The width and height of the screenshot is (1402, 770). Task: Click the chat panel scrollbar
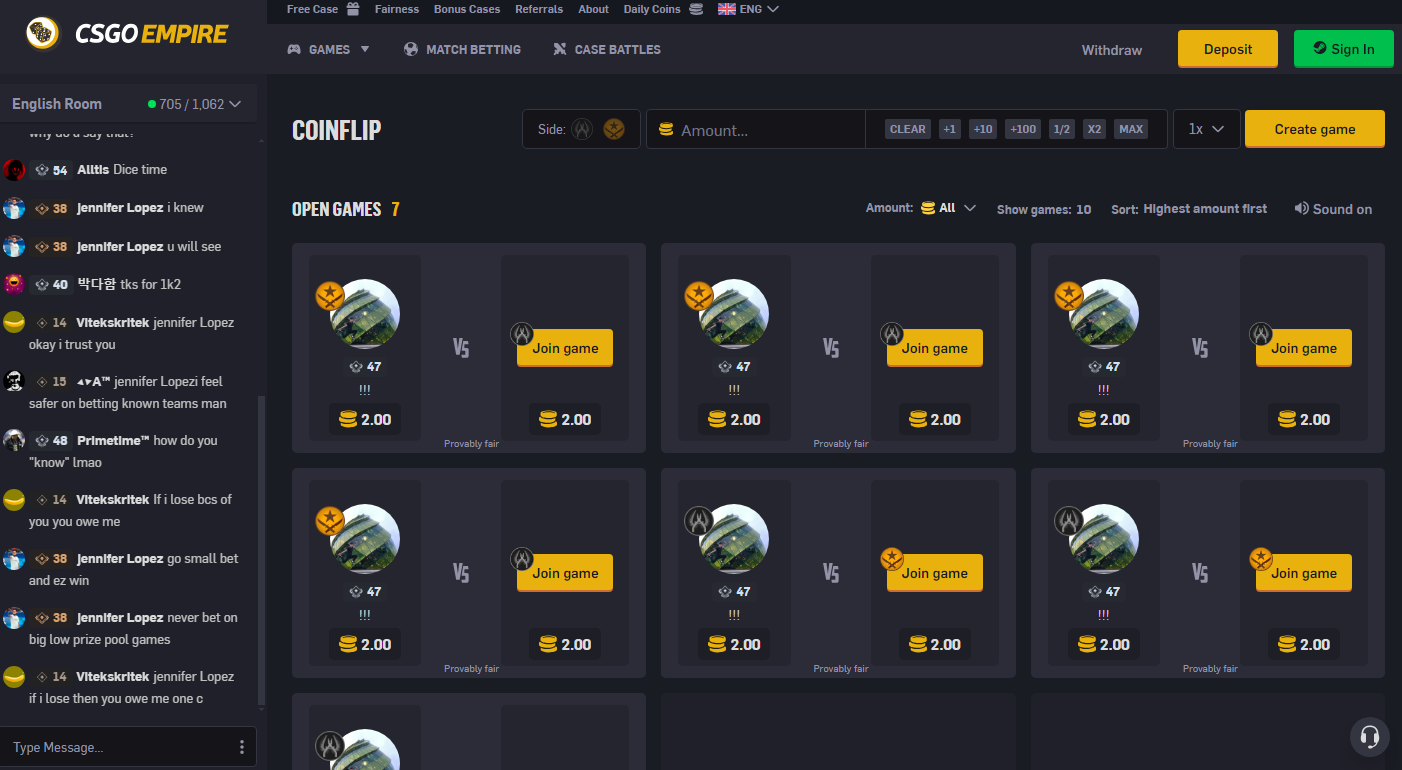click(x=262, y=550)
